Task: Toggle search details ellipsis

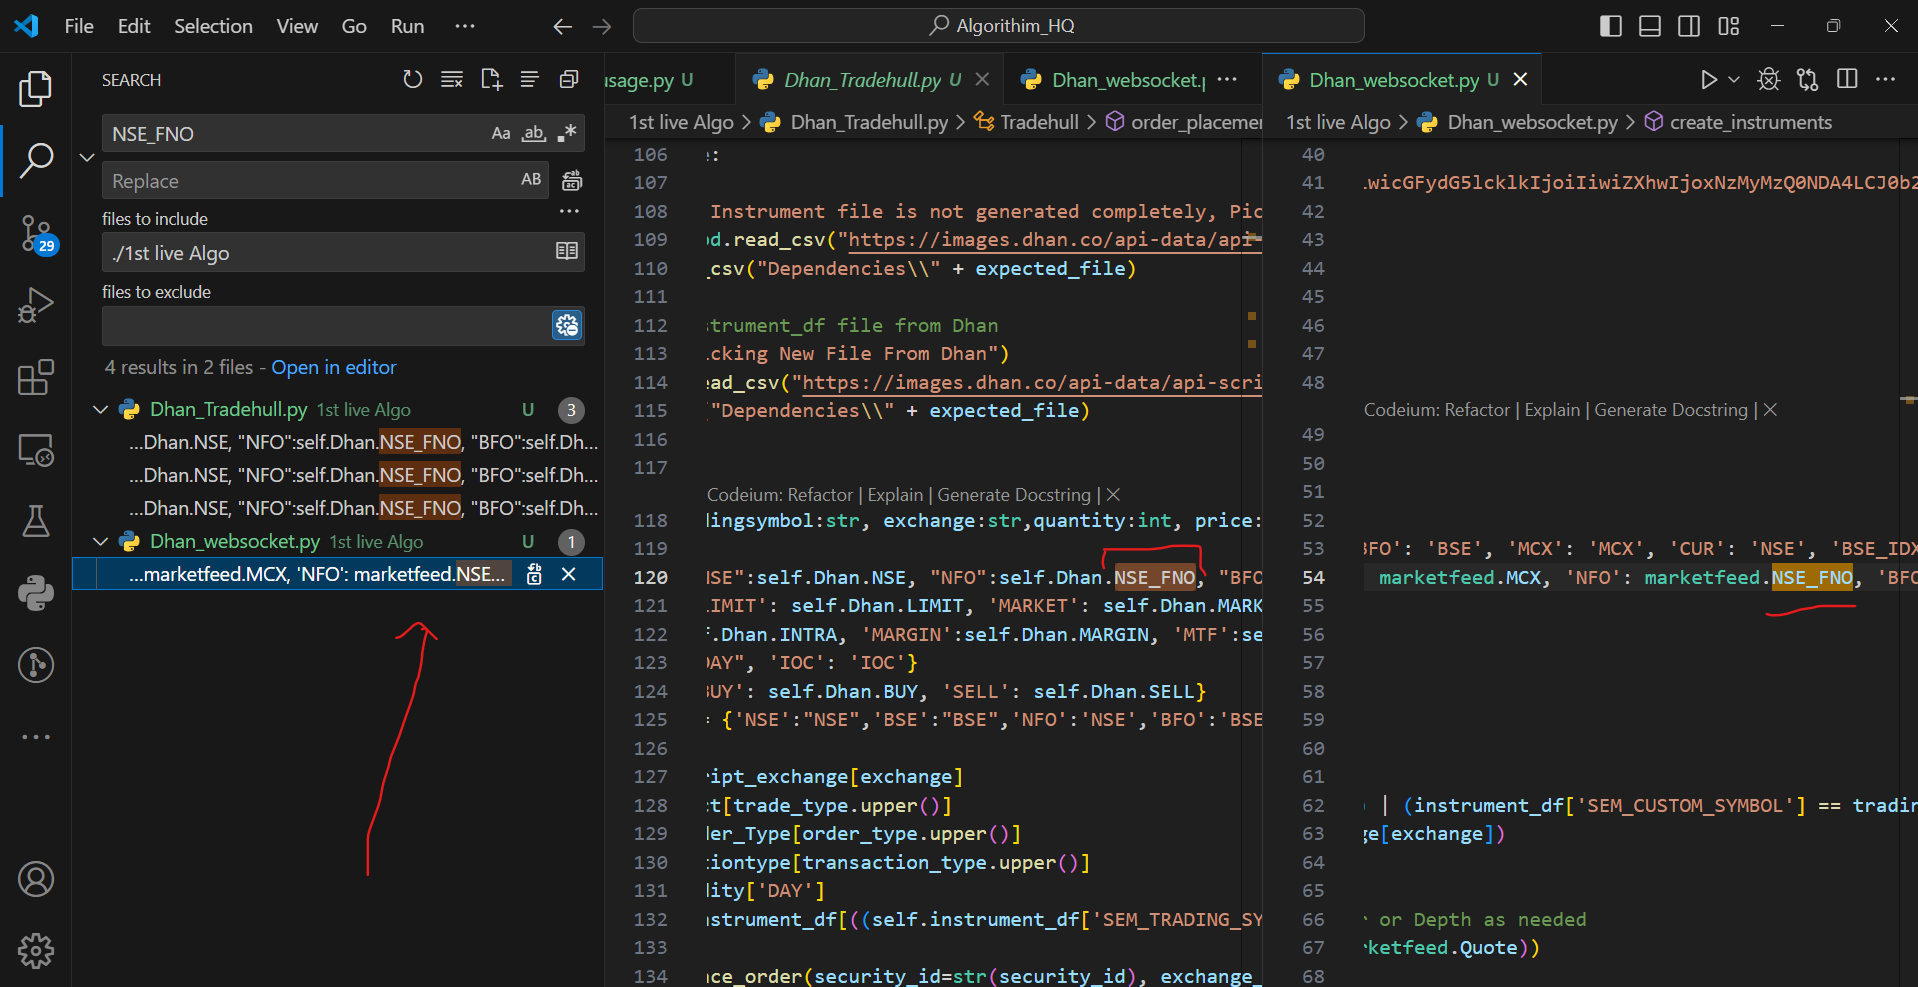Action: click(569, 211)
